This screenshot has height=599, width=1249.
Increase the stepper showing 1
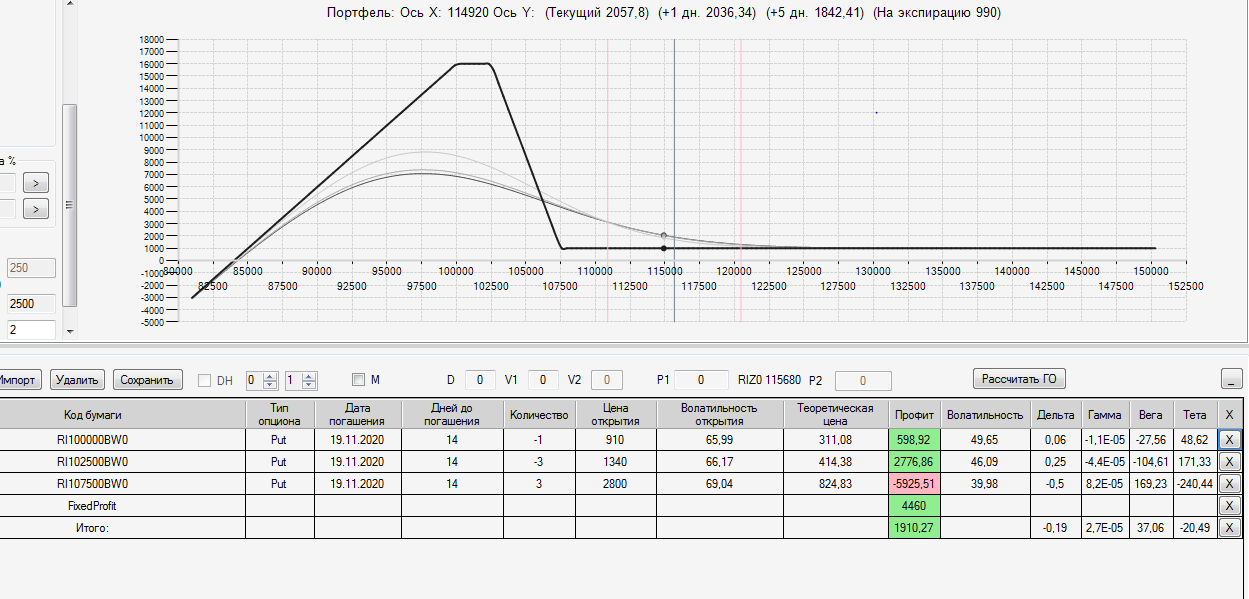[x=309, y=375]
